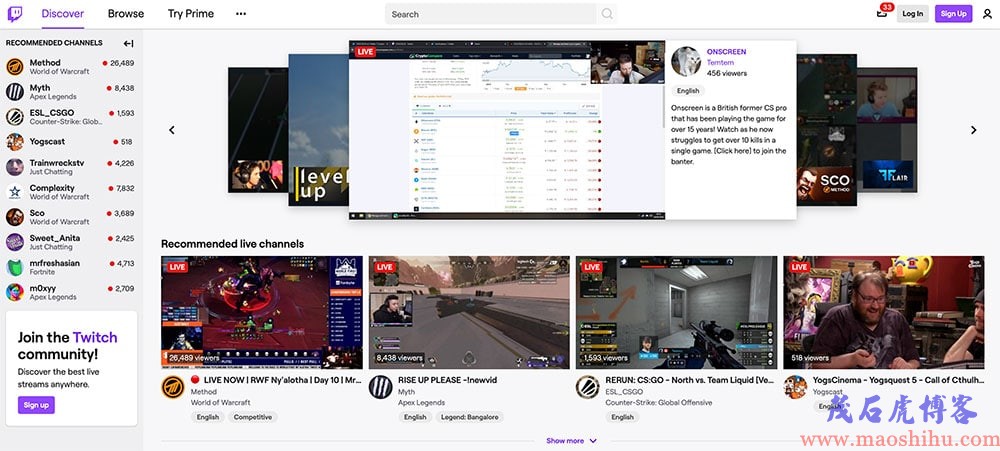This screenshot has width=1000, height=451.
Task: Click English tag under ESL_CSGO stream
Action: tap(622, 417)
